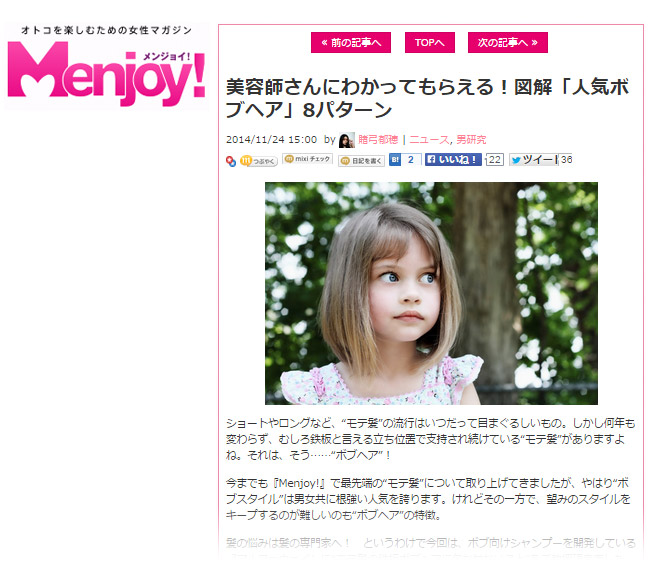This screenshot has width=650, height=577.
Task: Click the Facebook いいね! button
Action: coord(453,160)
